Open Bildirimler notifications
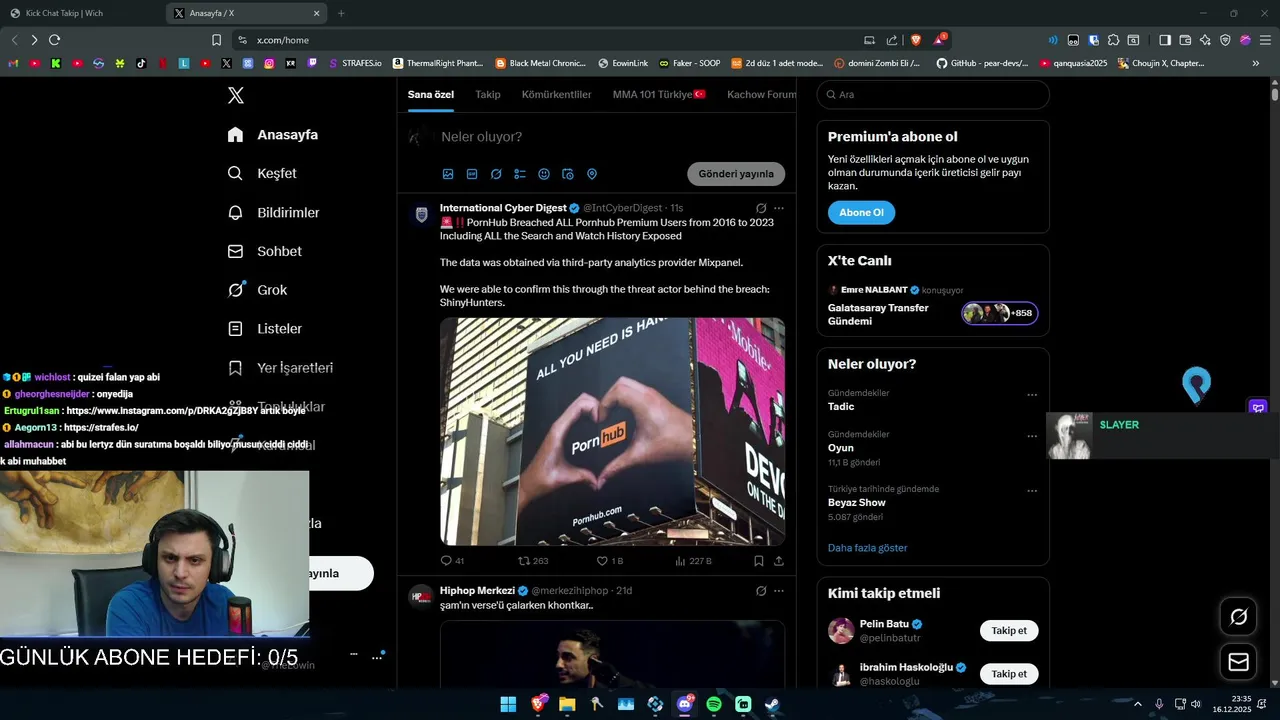Screen dimensions: 1280x720 [x=273, y=212]
